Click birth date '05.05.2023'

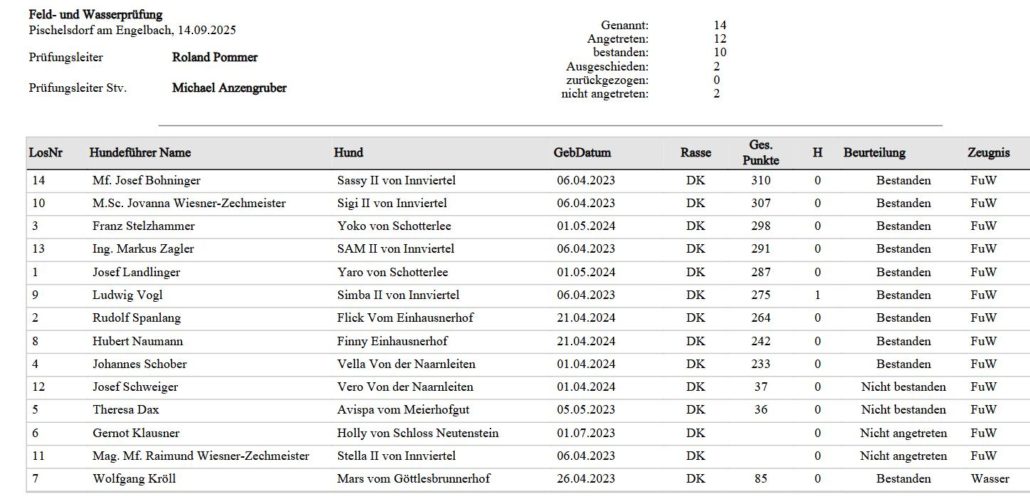click(x=586, y=410)
